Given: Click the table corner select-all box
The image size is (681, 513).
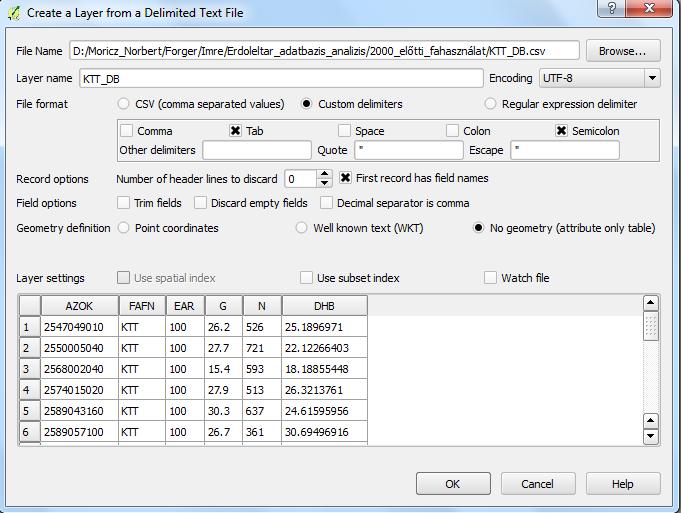Looking at the screenshot, I should point(30,306).
